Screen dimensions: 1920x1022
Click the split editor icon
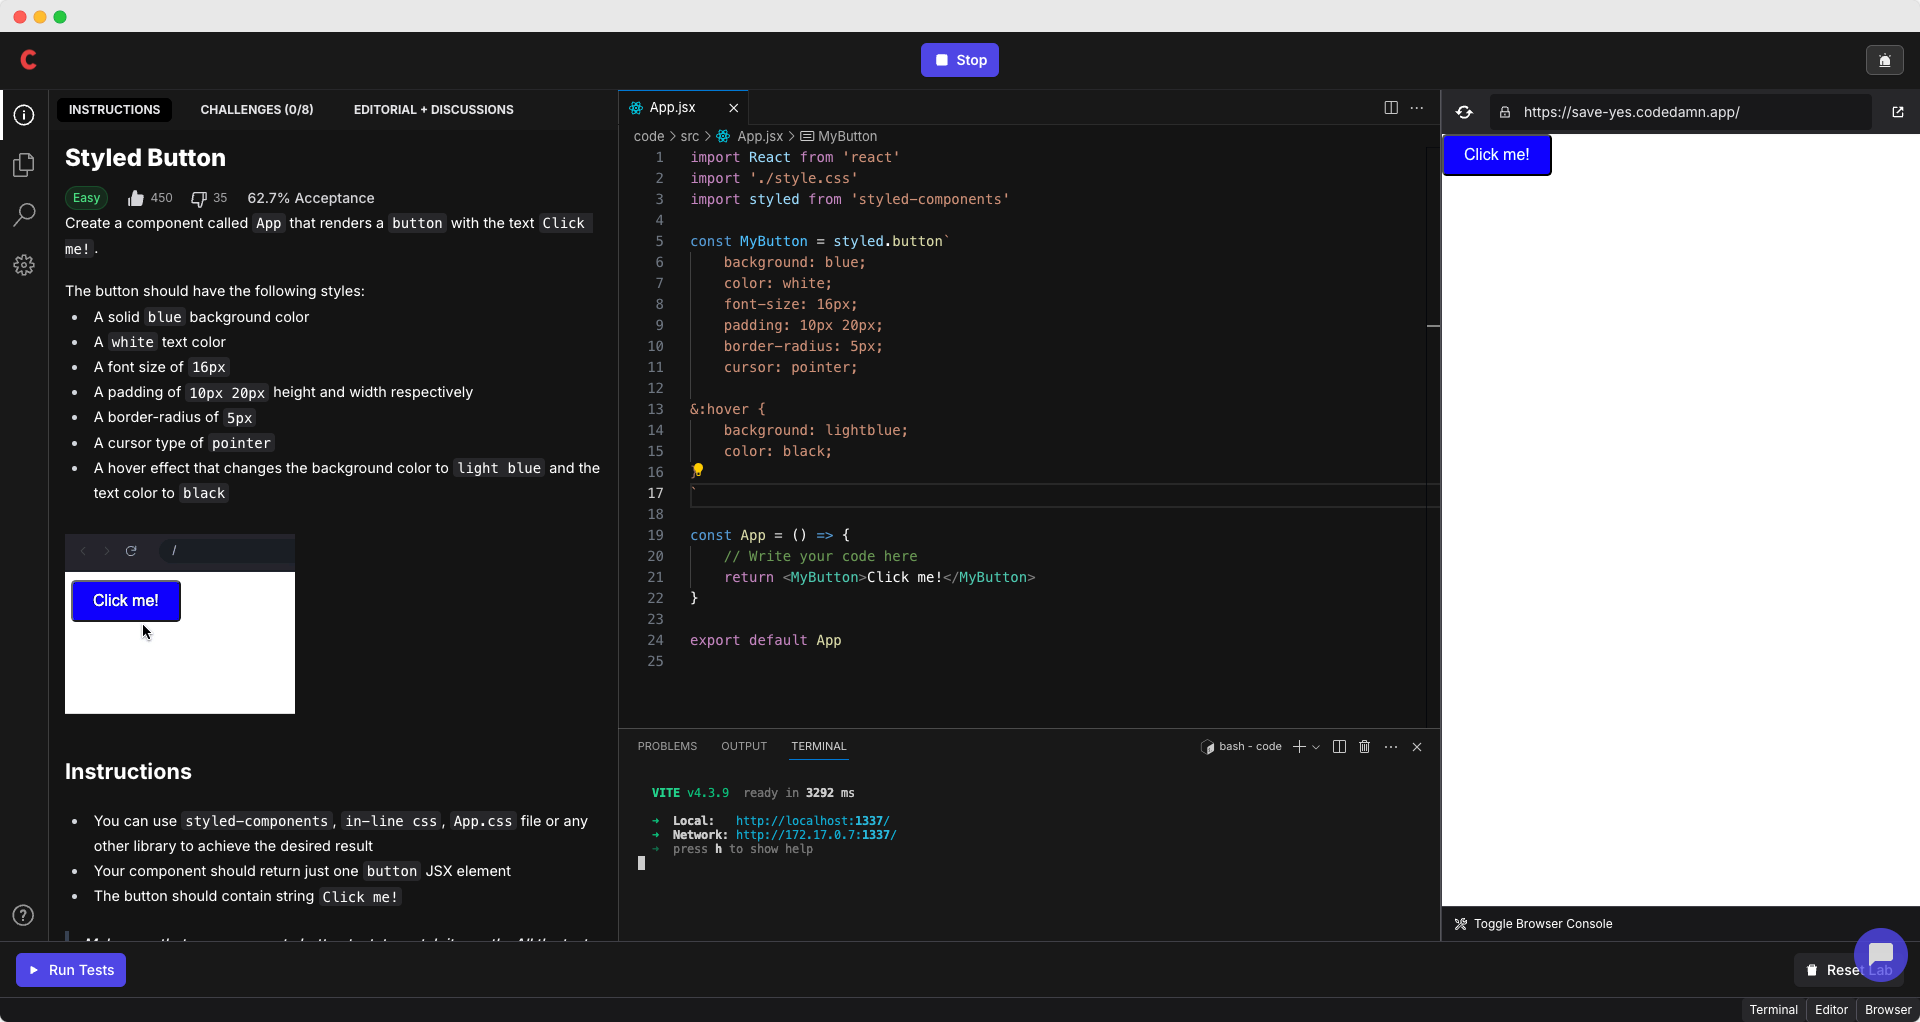pyautogui.click(x=1390, y=108)
